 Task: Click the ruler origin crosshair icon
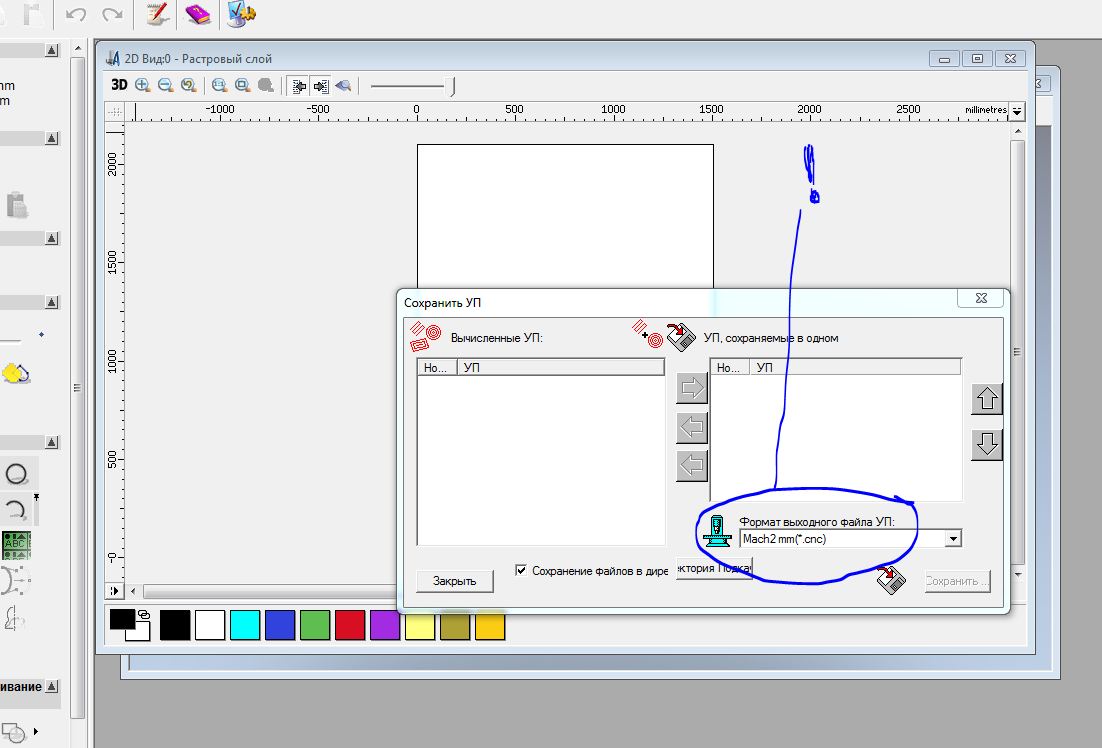pyautogui.click(x=114, y=112)
